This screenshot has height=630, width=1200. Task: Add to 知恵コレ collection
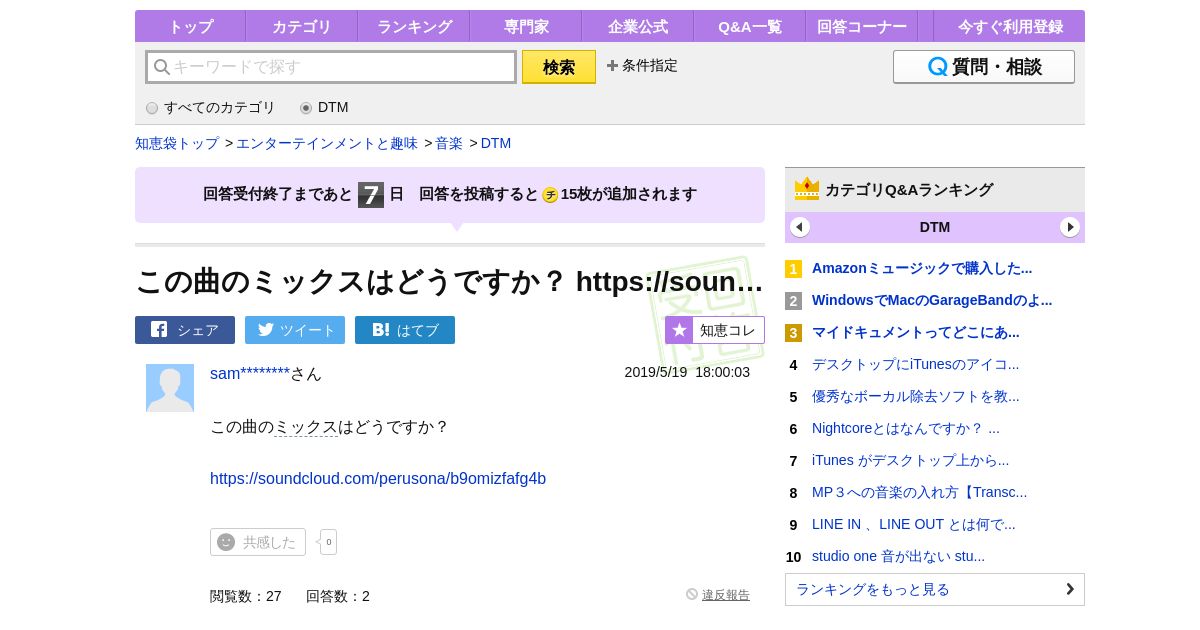coord(715,330)
